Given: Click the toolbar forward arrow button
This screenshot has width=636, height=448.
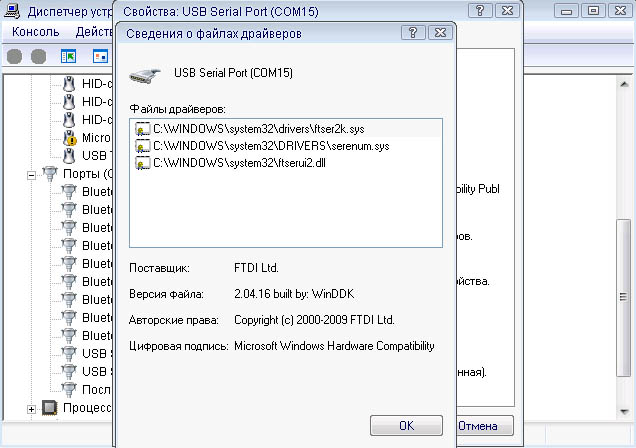Looking at the screenshot, I should tap(38, 57).
